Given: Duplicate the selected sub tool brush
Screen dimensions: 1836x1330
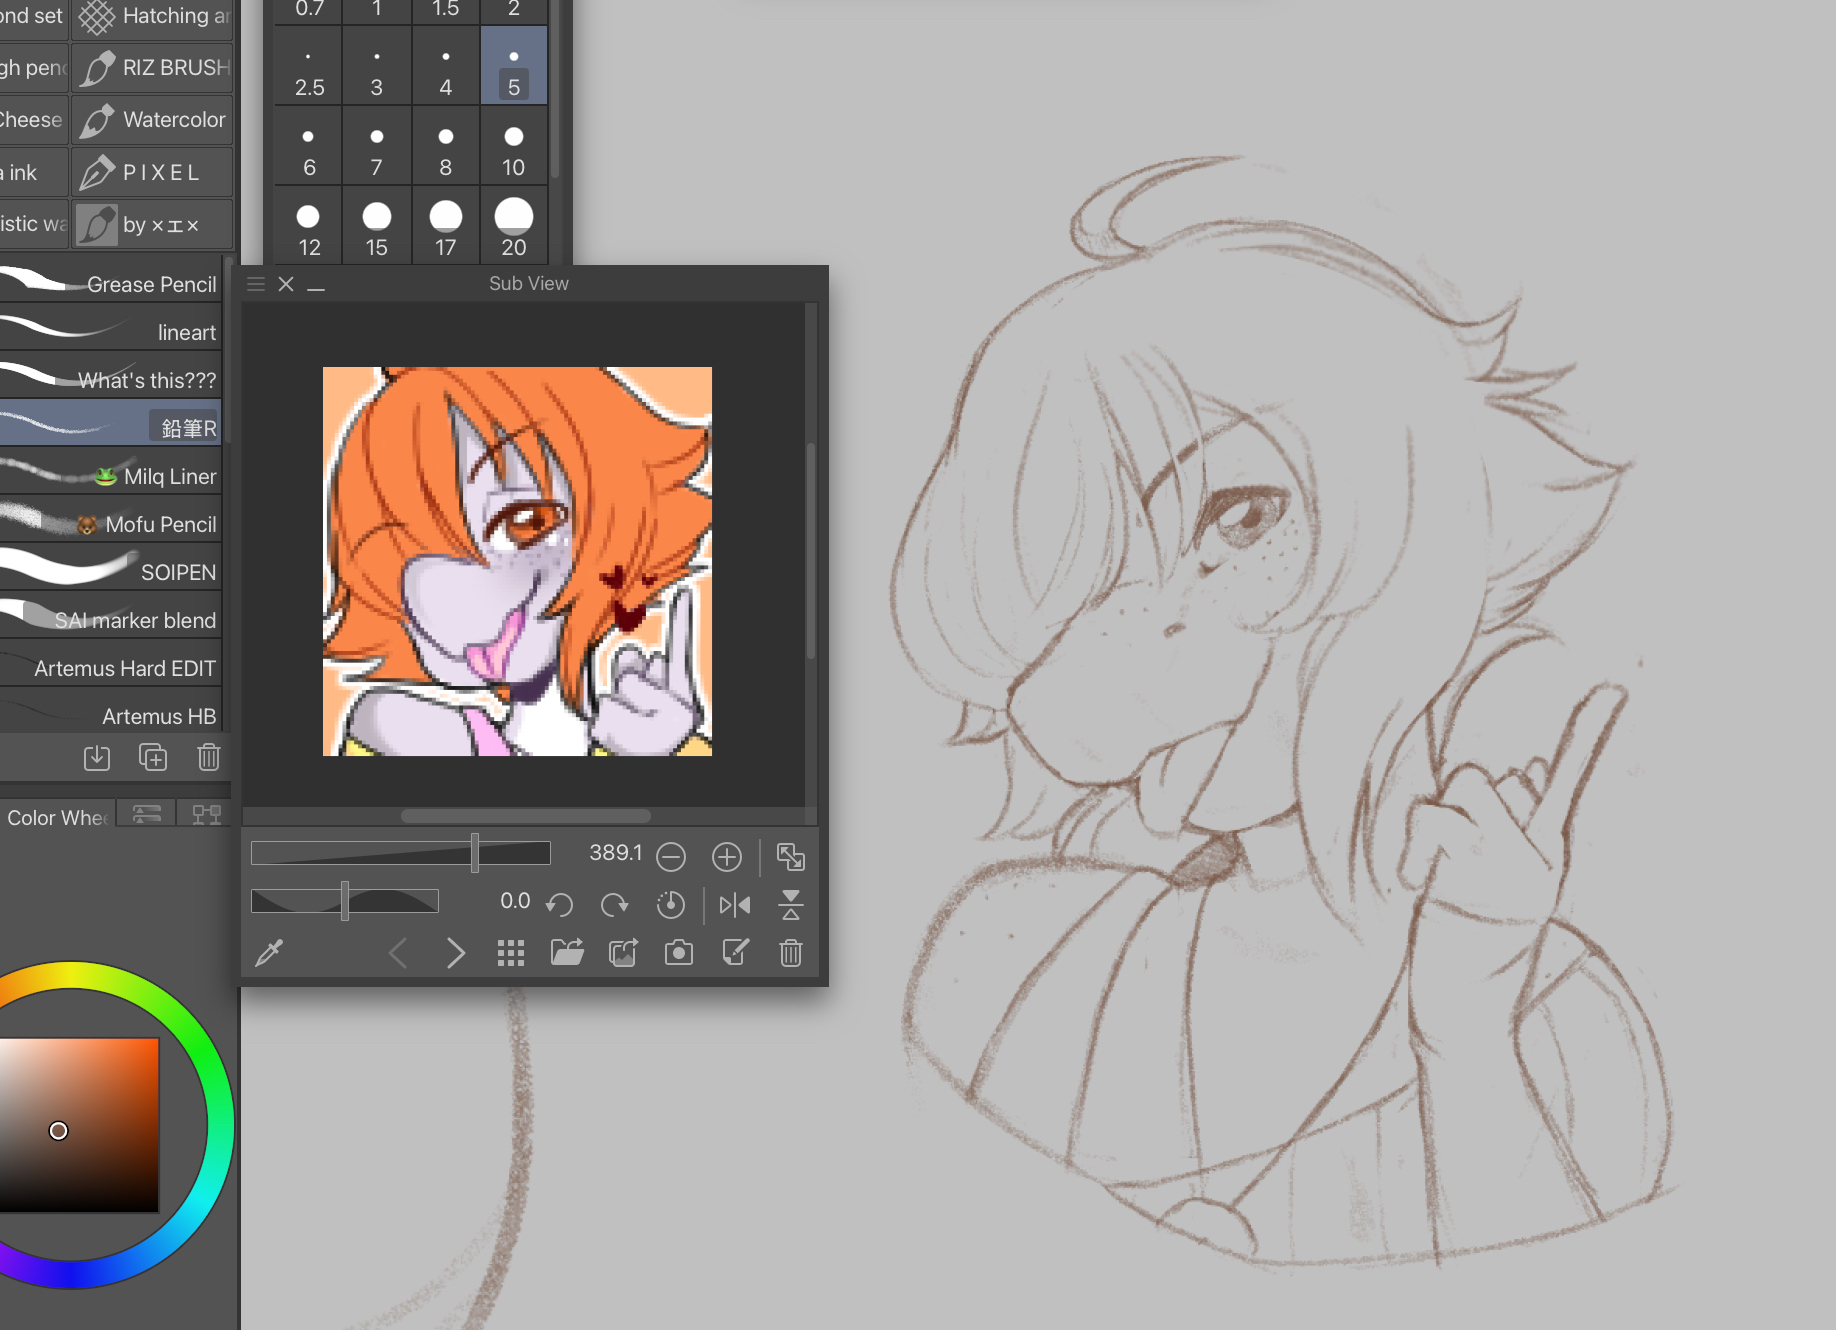Looking at the screenshot, I should pyautogui.click(x=153, y=758).
